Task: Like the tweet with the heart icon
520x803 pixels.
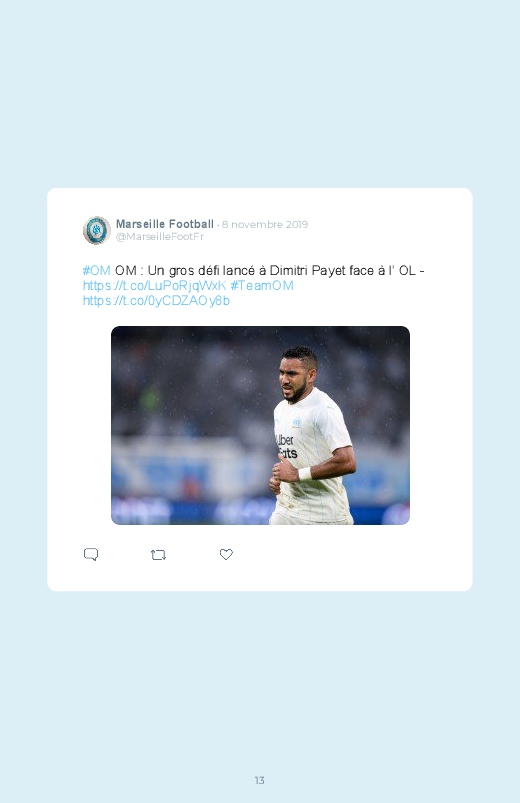Action: (x=226, y=554)
